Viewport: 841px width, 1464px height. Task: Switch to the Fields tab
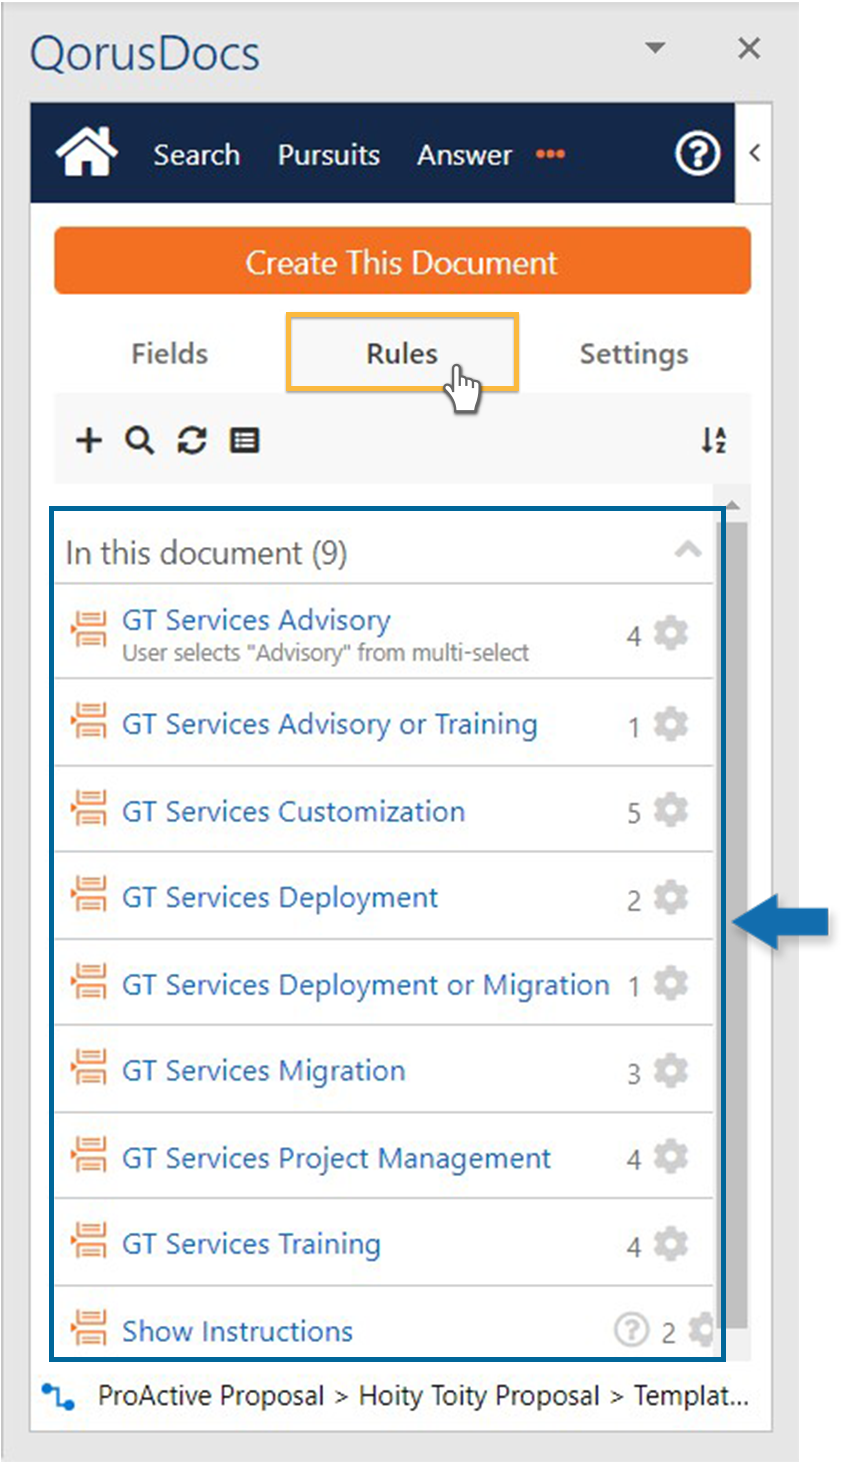(170, 354)
